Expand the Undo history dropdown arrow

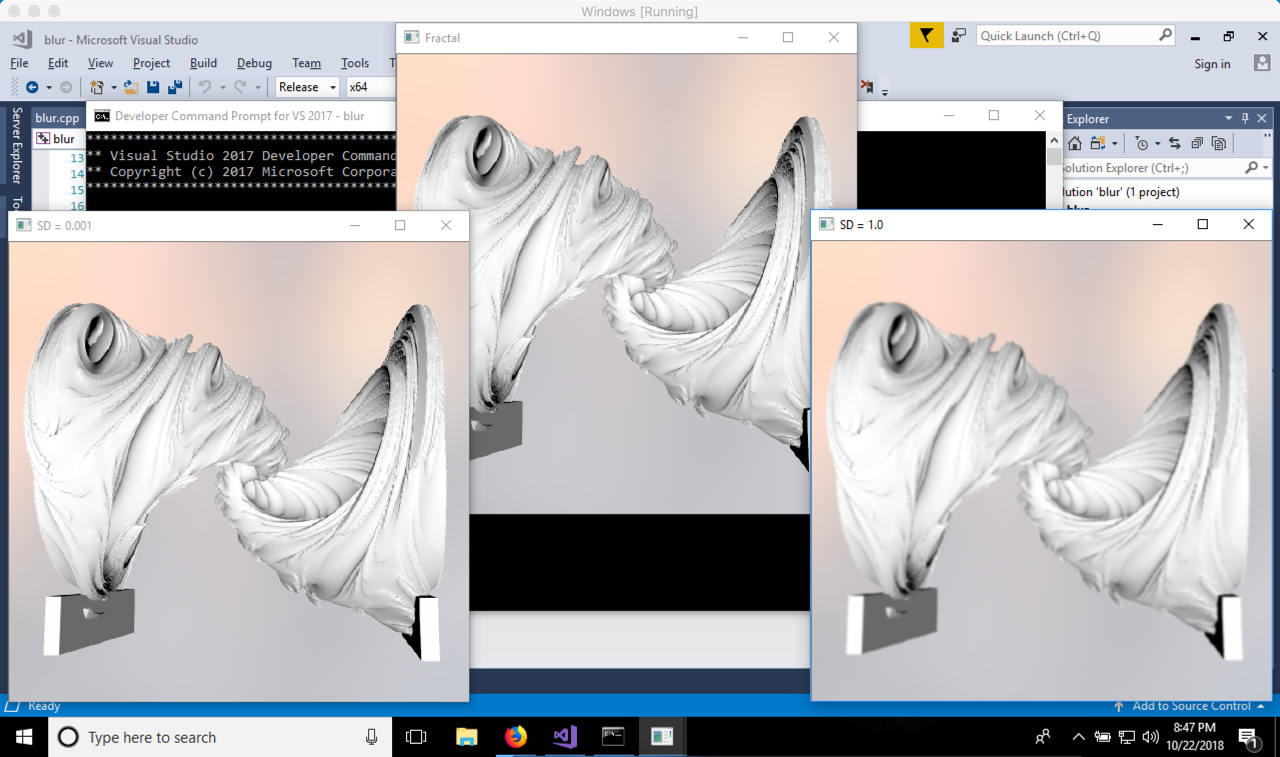[222, 87]
